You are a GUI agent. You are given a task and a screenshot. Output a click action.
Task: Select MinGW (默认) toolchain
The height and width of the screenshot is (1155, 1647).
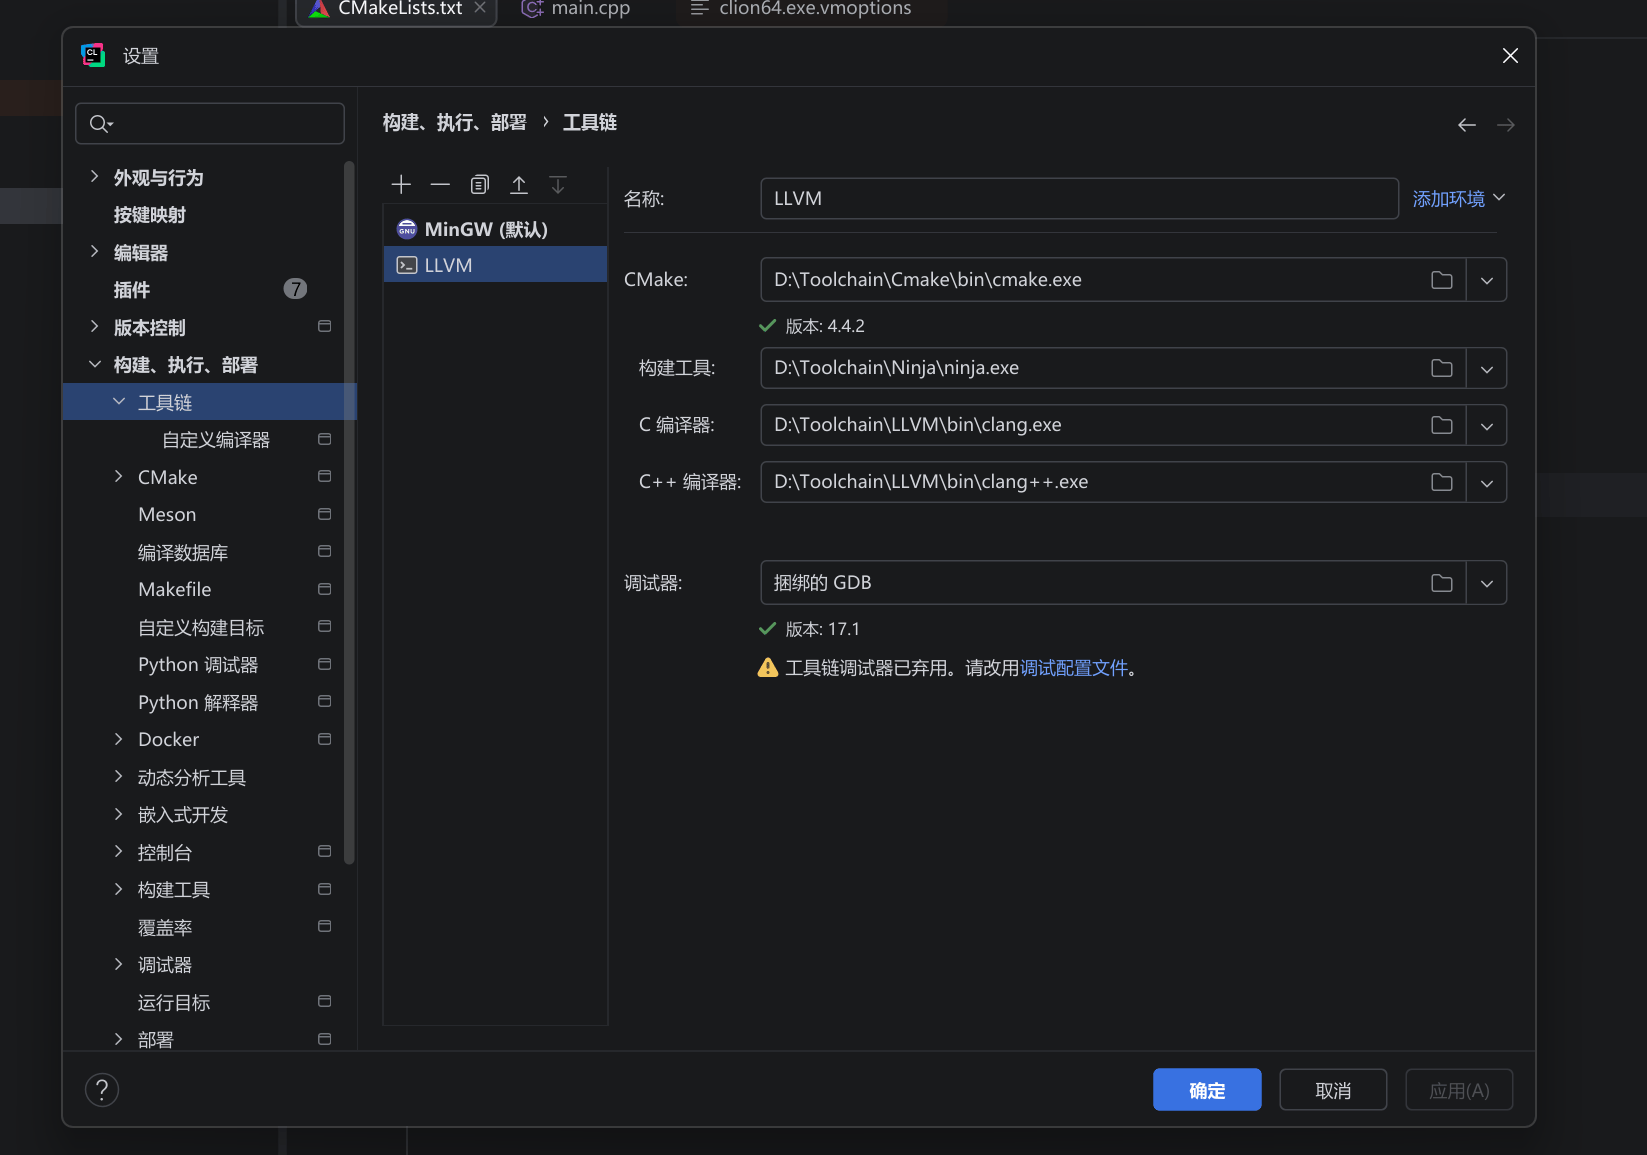point(495,229)
